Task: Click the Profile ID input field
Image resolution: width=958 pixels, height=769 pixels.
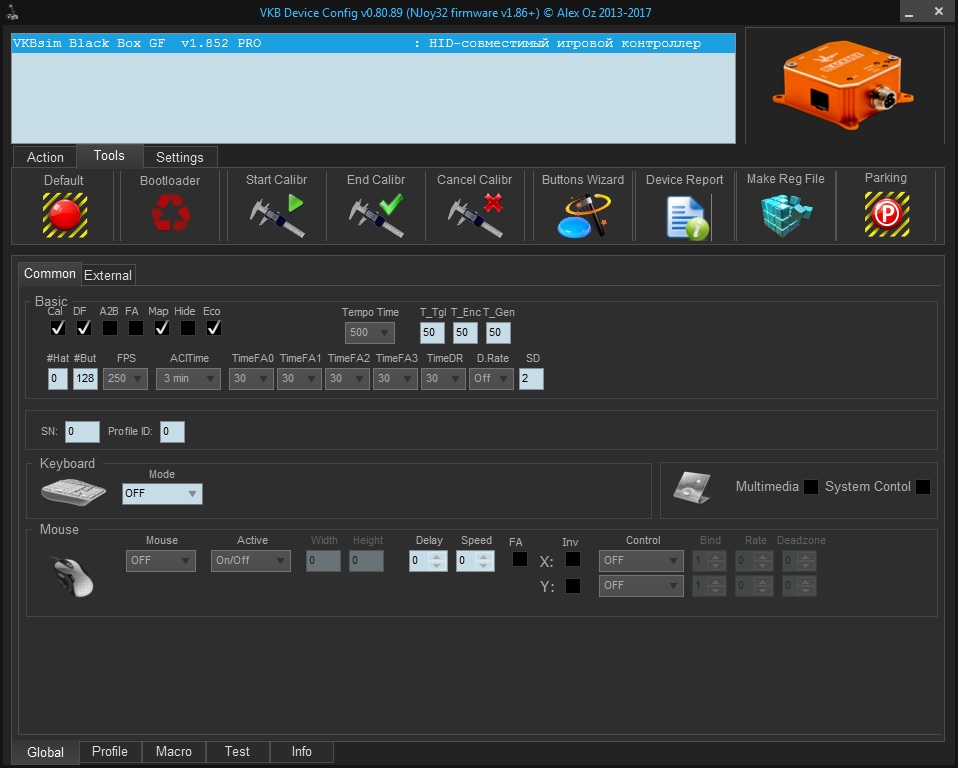Action: [172, 432]
